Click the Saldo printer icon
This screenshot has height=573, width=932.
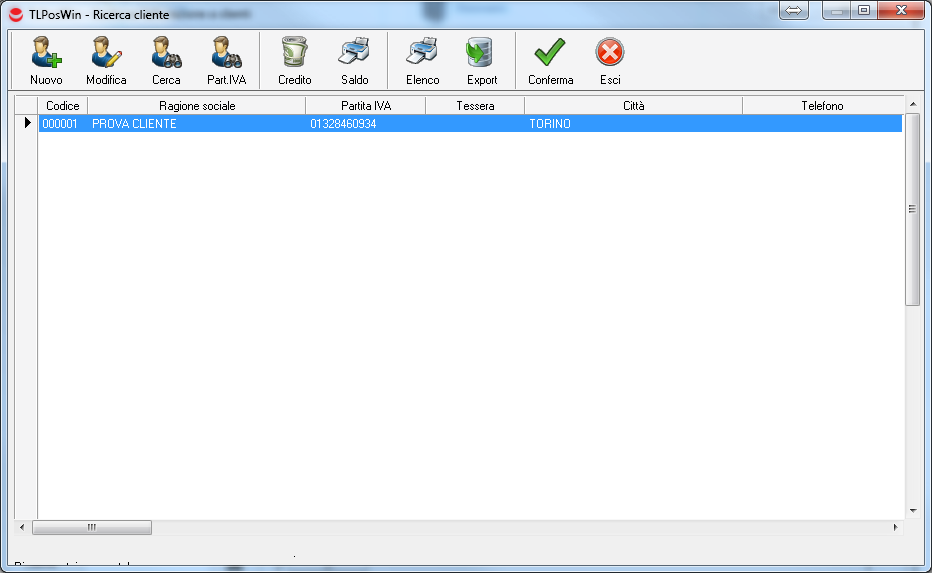[354, 52]
